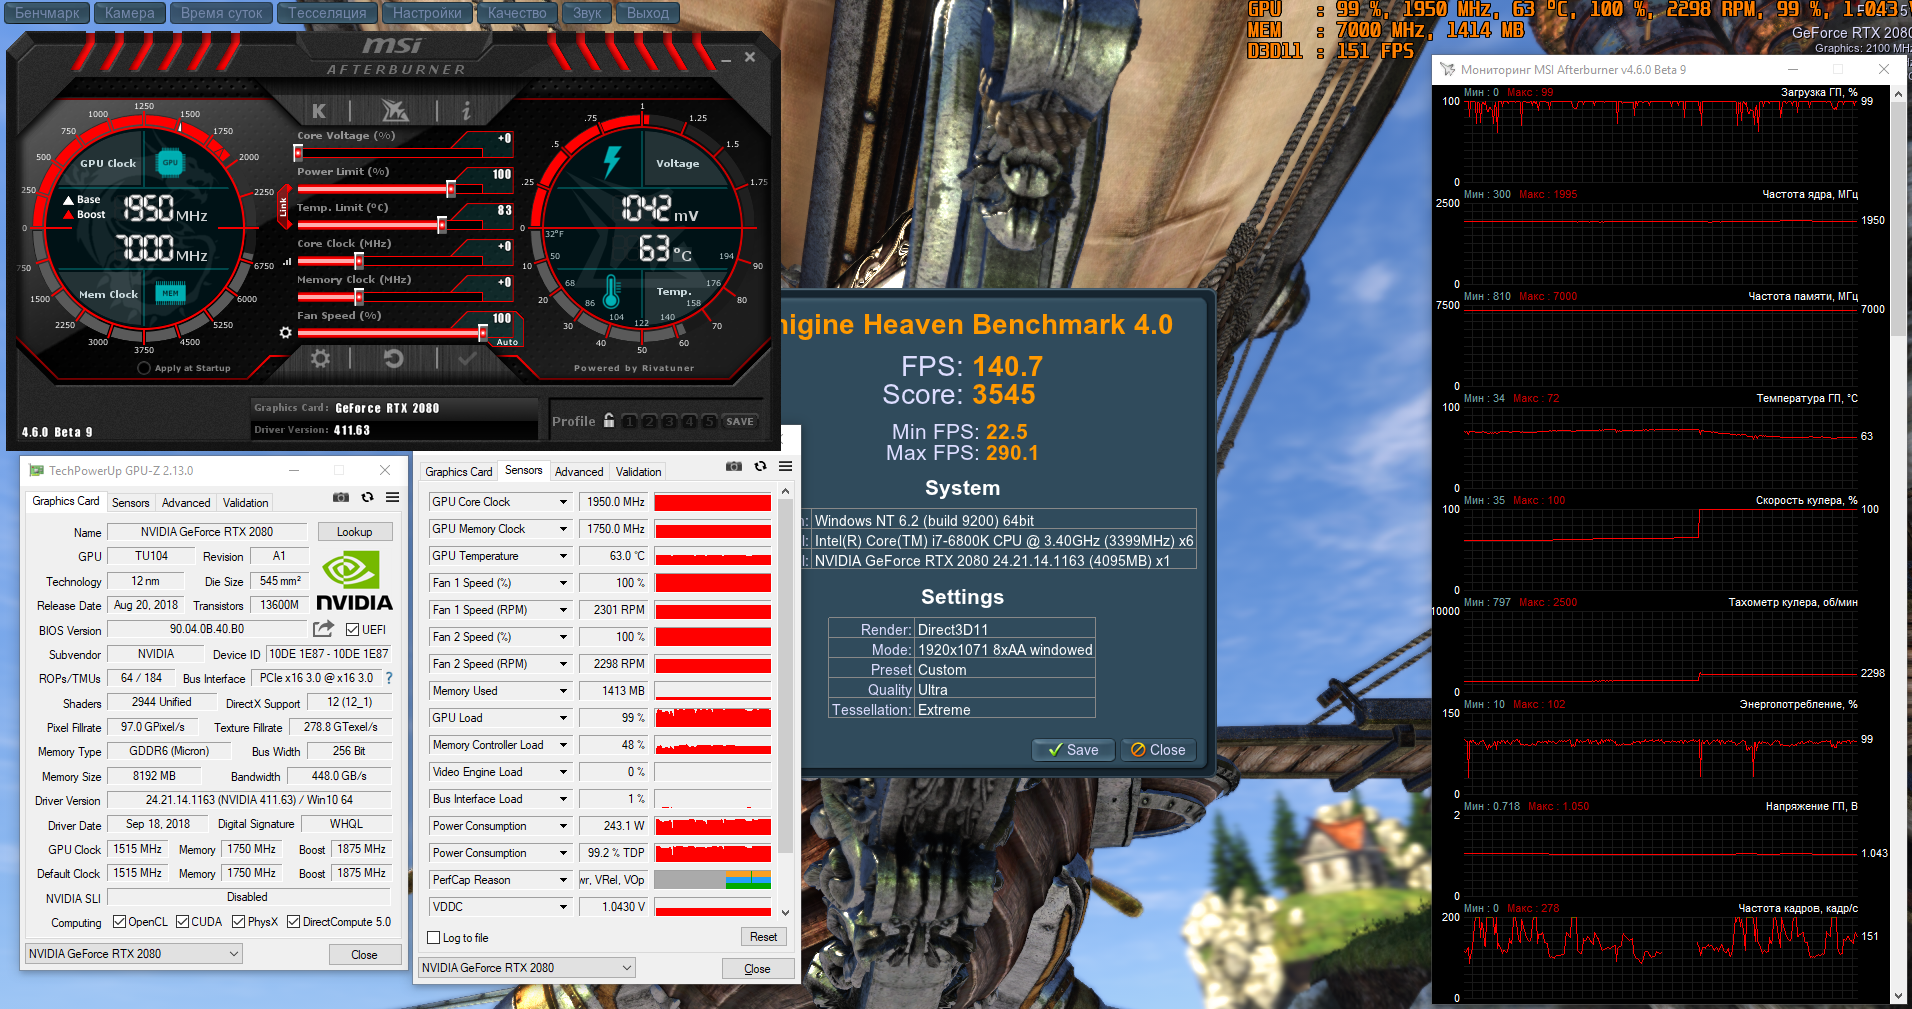Toggle the OpenCL checkbox
This screenshot has height=1009, width=1912.
pyautogui.click(x=120, y=922)
